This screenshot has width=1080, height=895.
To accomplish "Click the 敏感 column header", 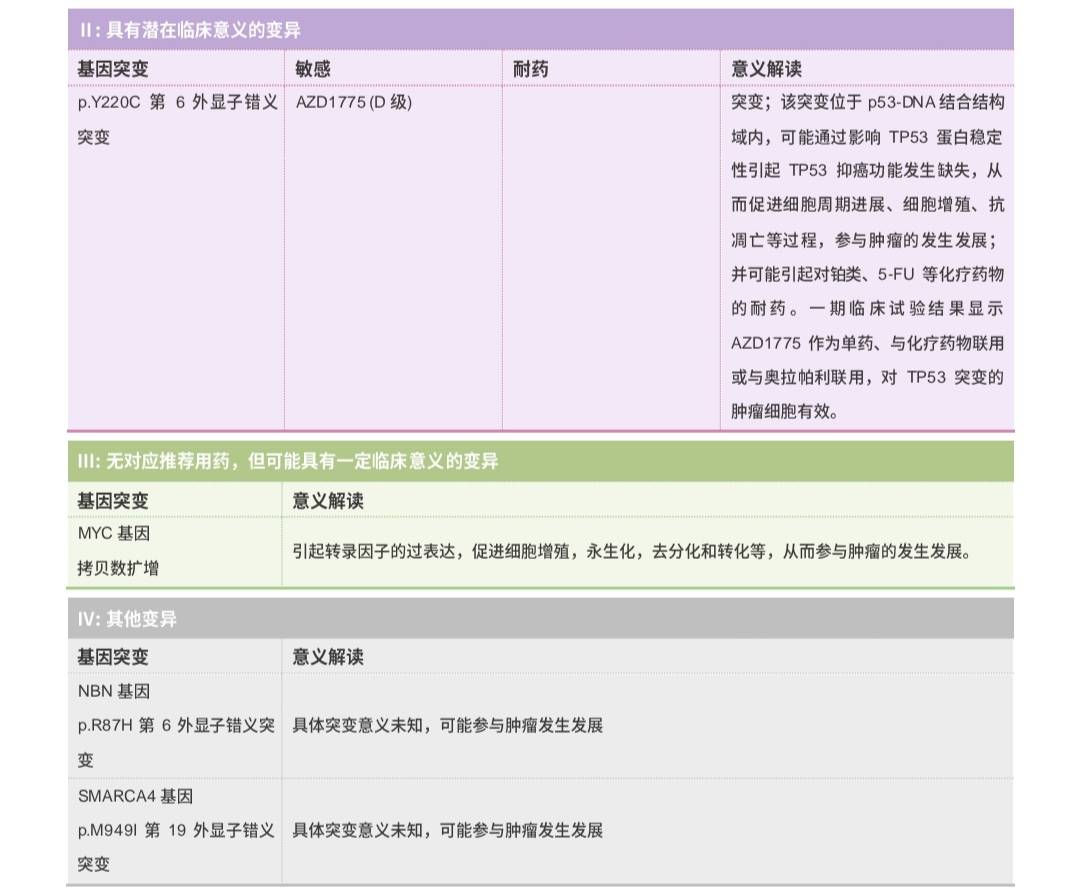I will click(x=307, y=66).
